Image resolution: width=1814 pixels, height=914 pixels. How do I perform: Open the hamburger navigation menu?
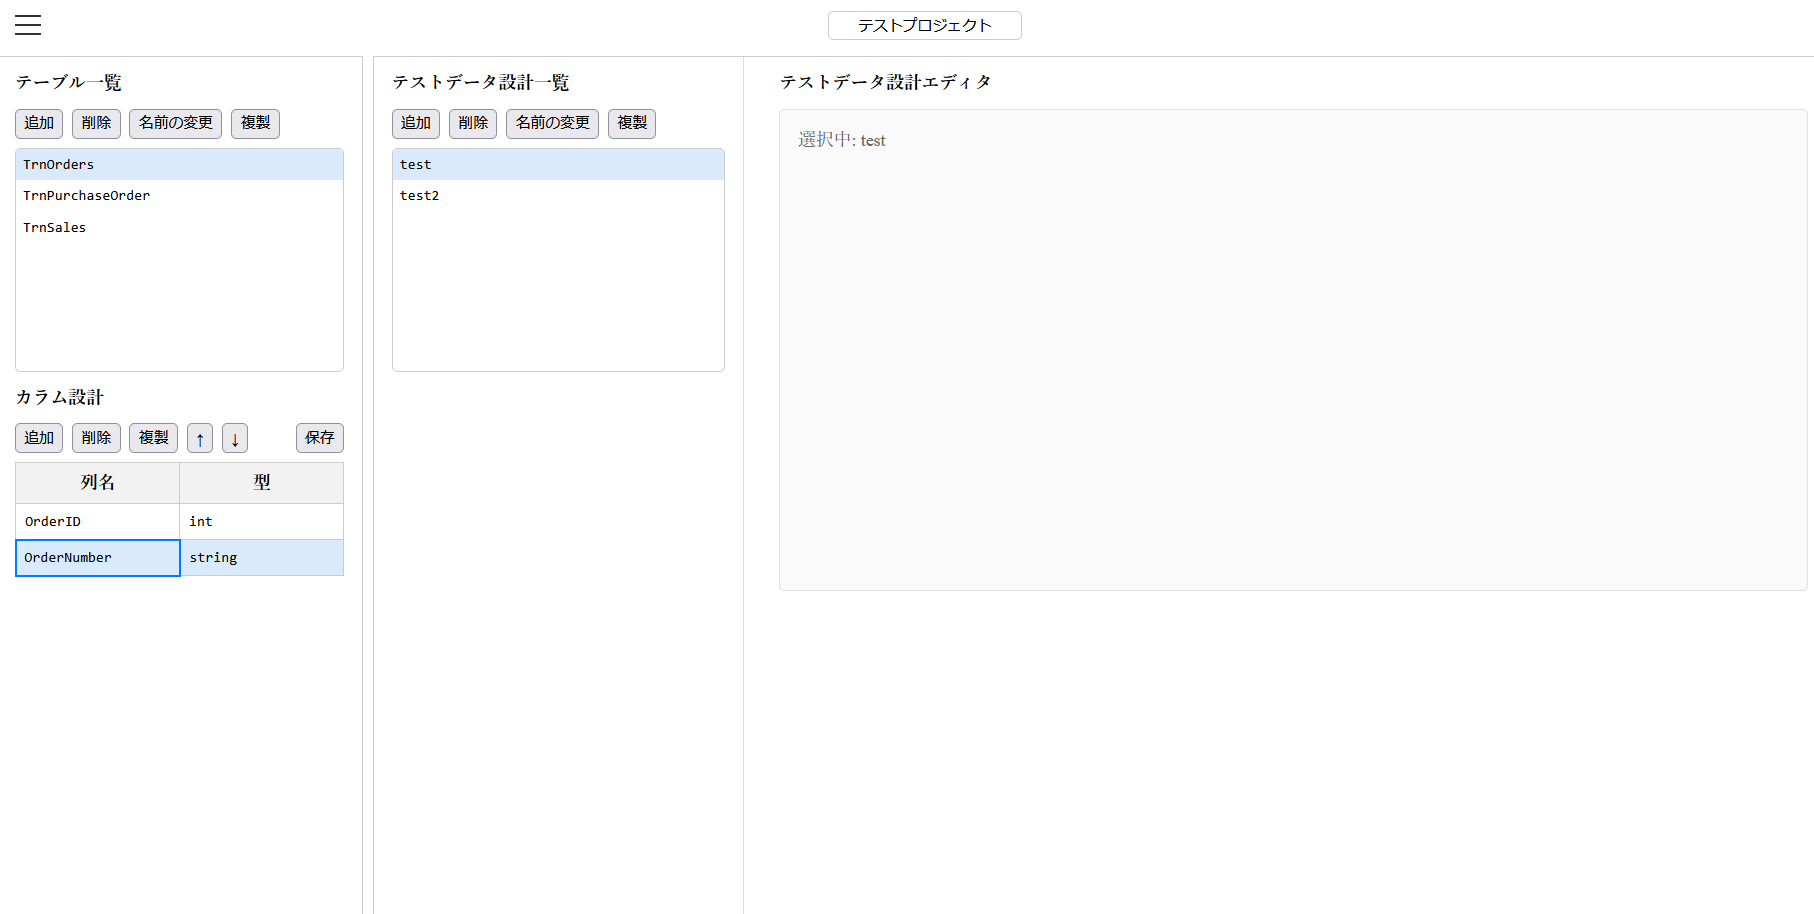coord(28,25)
